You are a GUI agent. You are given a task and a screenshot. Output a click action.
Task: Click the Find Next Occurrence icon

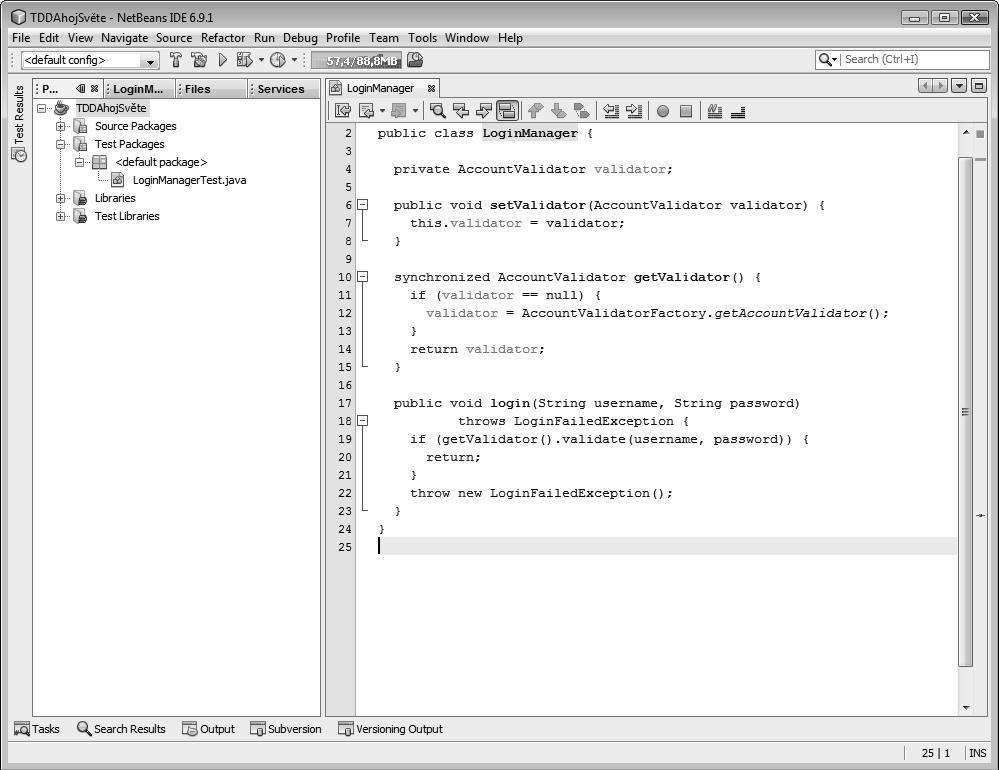click(484, 111)
